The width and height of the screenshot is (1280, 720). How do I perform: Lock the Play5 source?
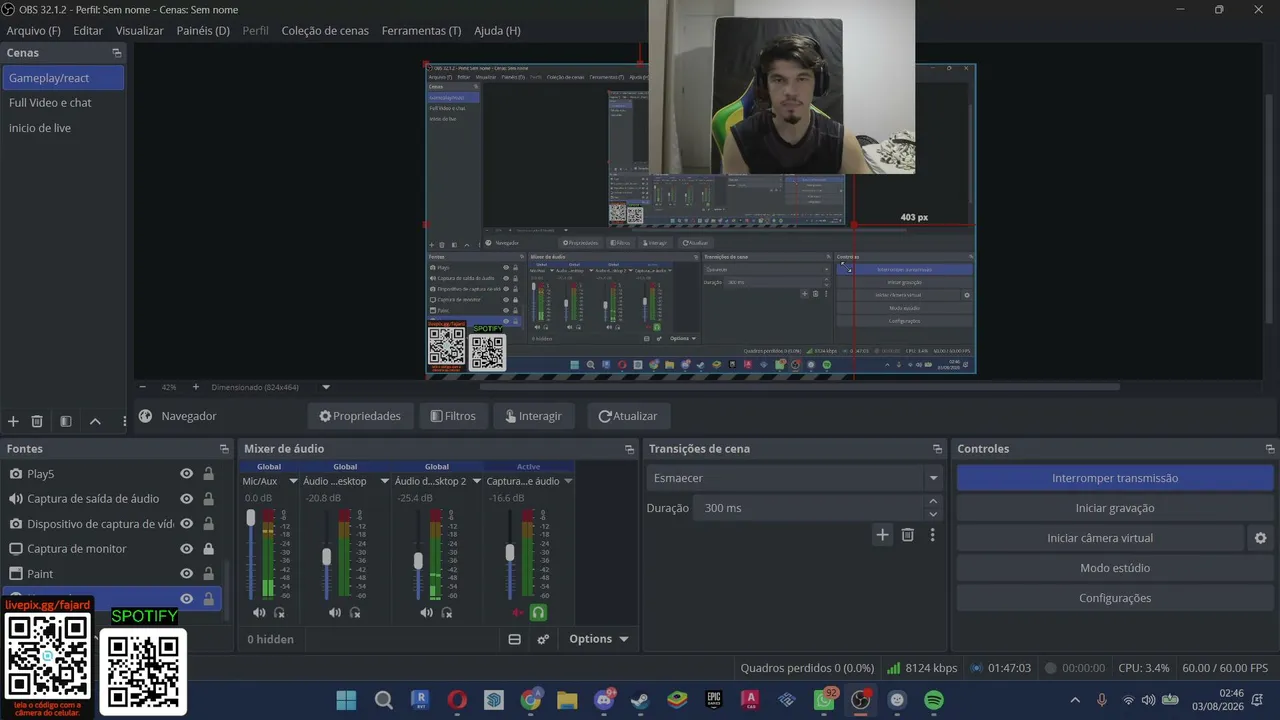click(x=208, y=474)
